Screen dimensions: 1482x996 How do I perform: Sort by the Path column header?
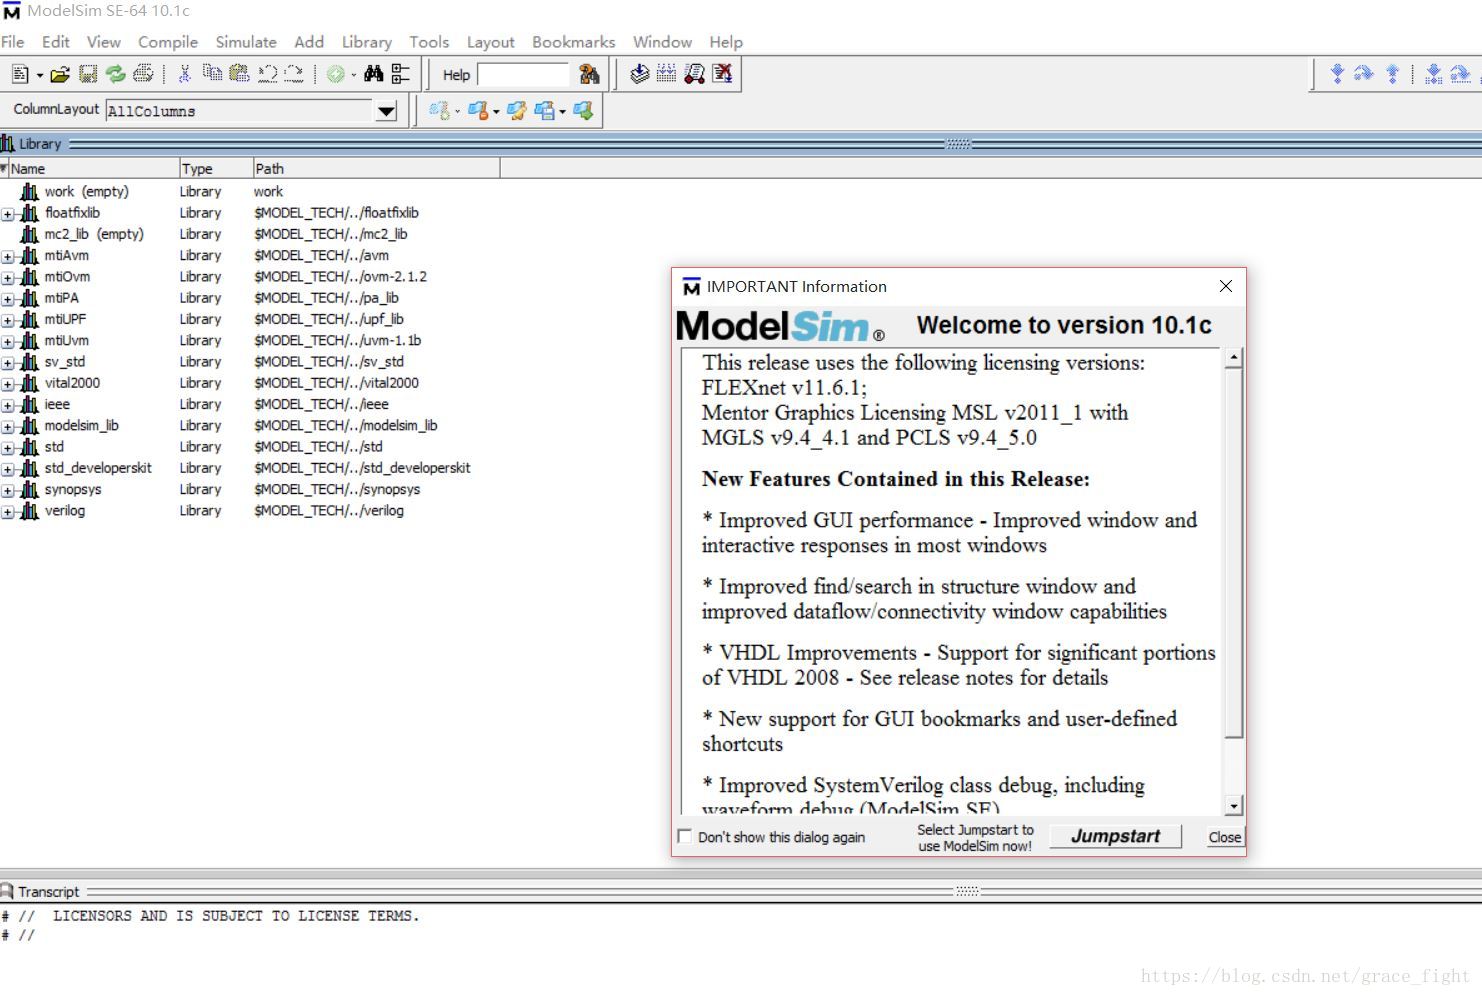click(375, 168)
